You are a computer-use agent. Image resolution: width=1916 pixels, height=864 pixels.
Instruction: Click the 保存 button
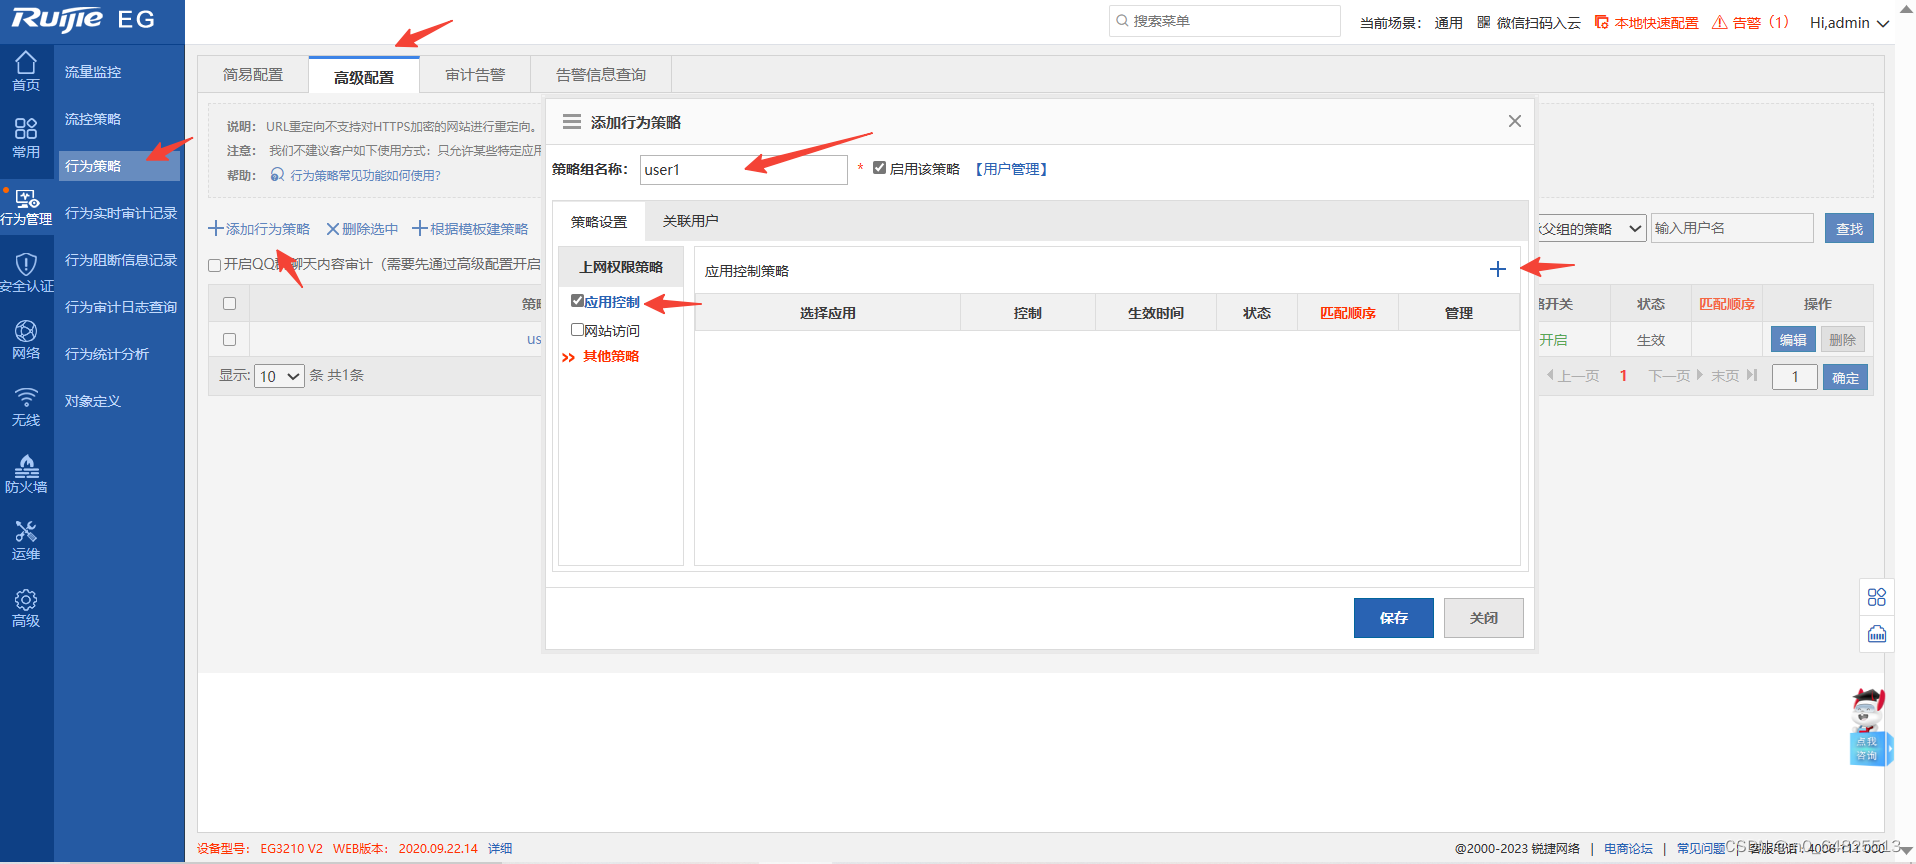pos(1394,618)
